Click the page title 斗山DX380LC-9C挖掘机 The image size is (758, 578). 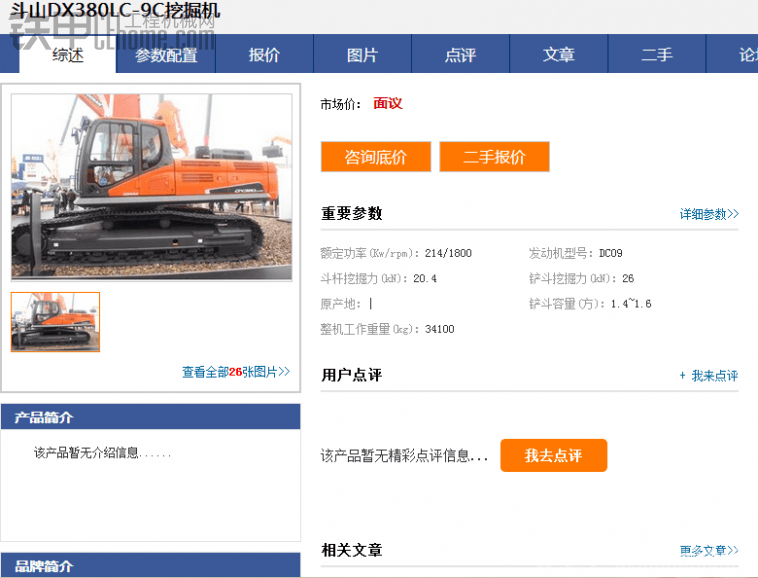[115, 11]
